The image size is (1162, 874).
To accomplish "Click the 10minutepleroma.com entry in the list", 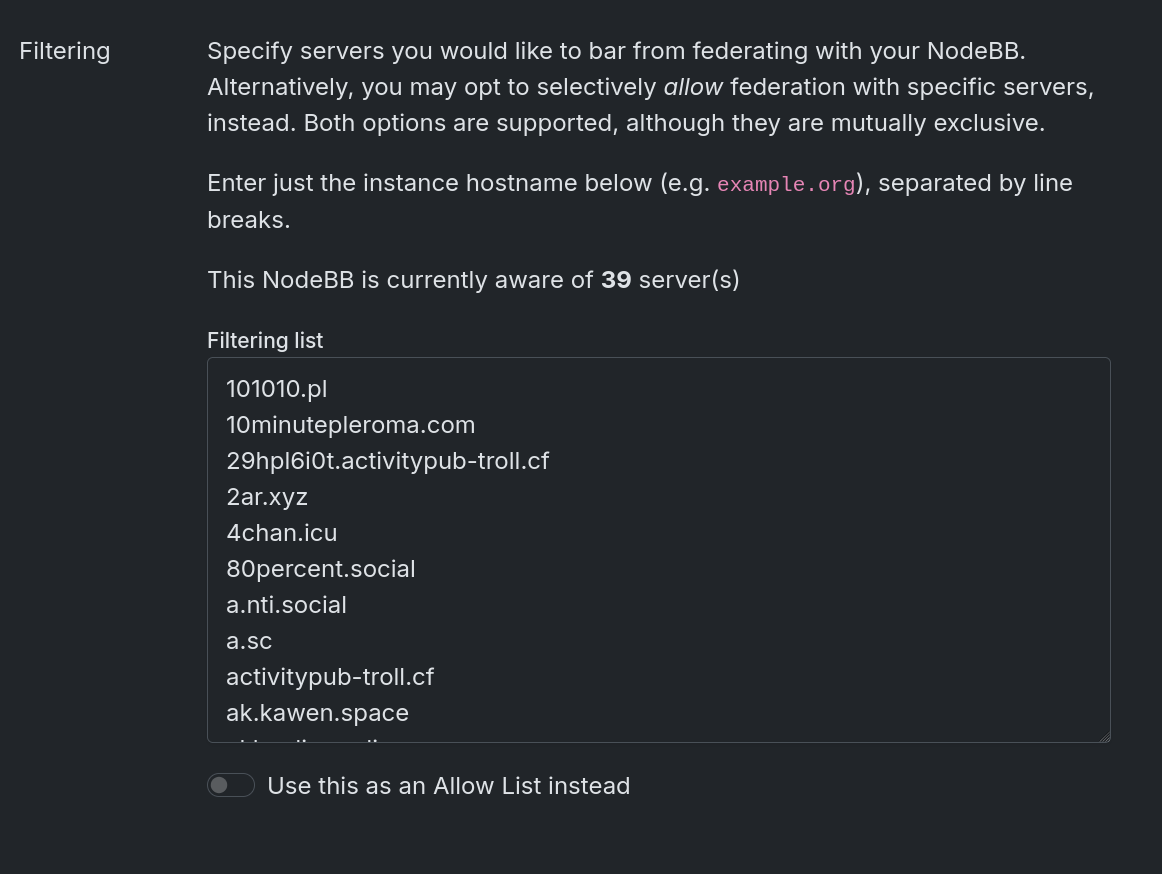I will pyautogui.click(x=350, y=425).
